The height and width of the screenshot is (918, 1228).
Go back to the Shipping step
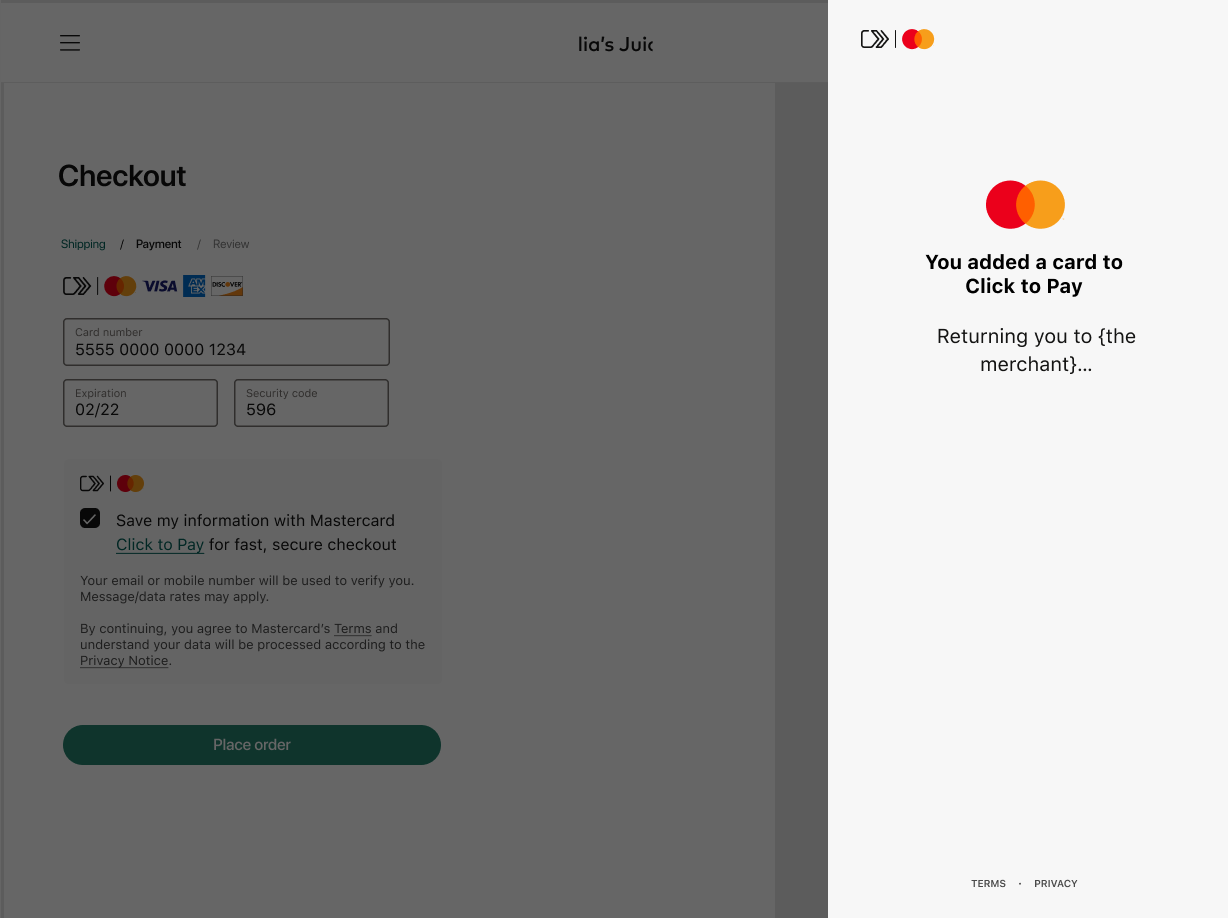[x=83, y=244]
